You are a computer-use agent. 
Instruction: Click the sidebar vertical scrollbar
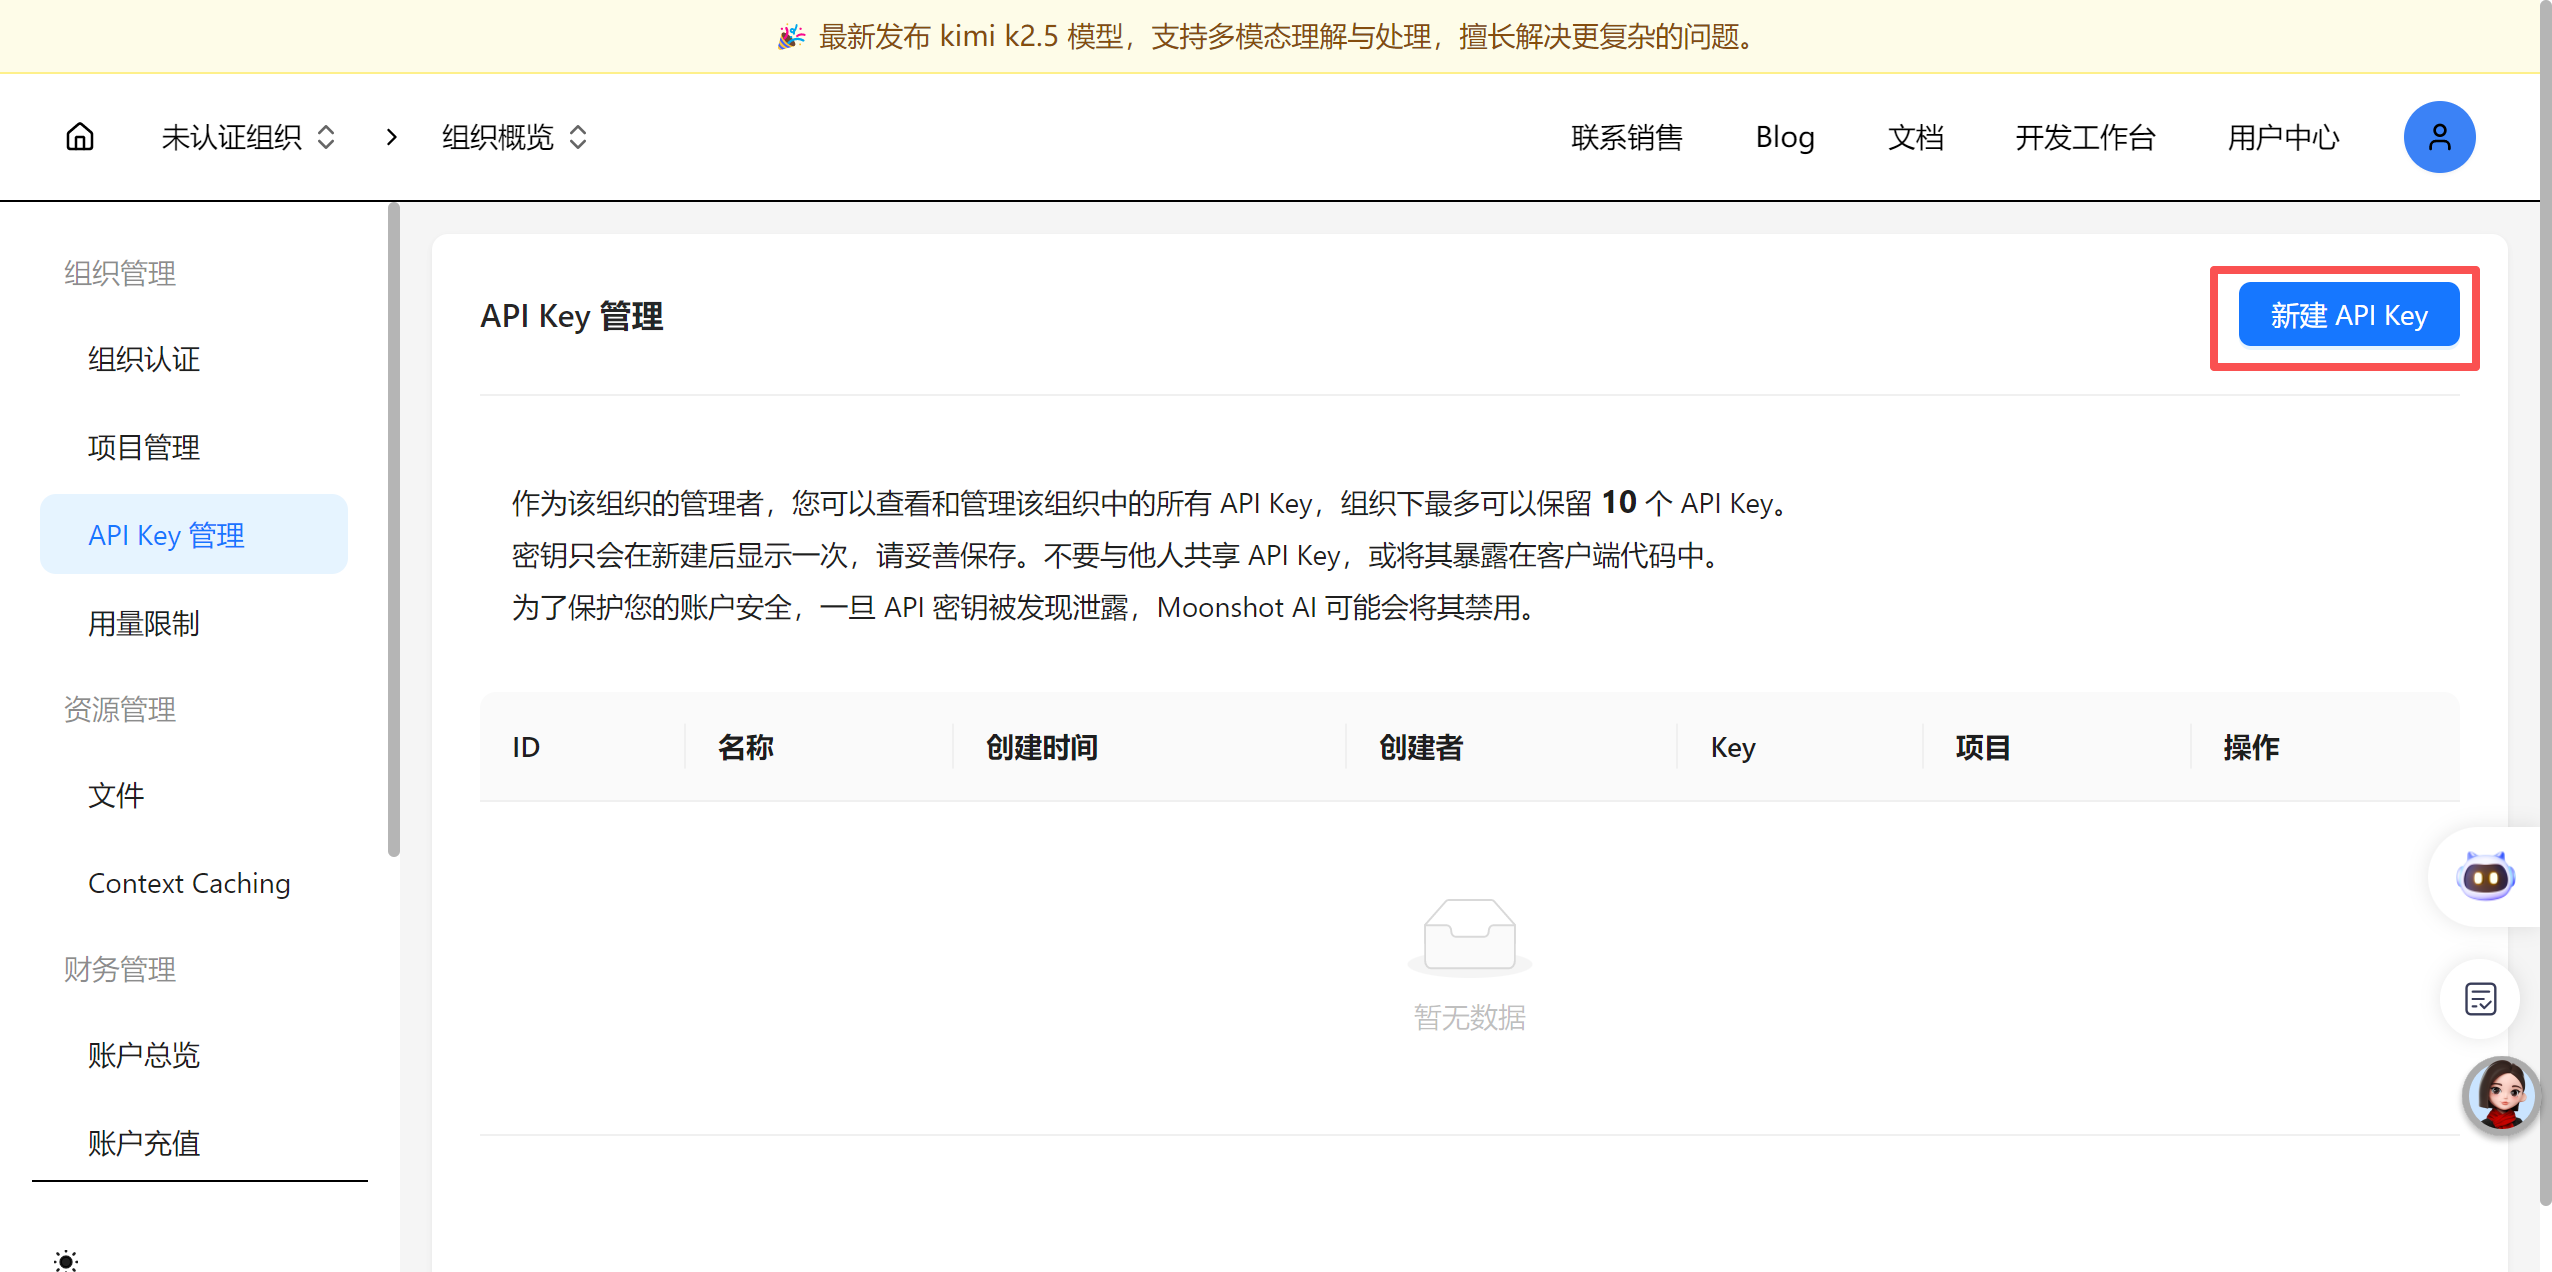pyautogui.click(x=394, y=530)
